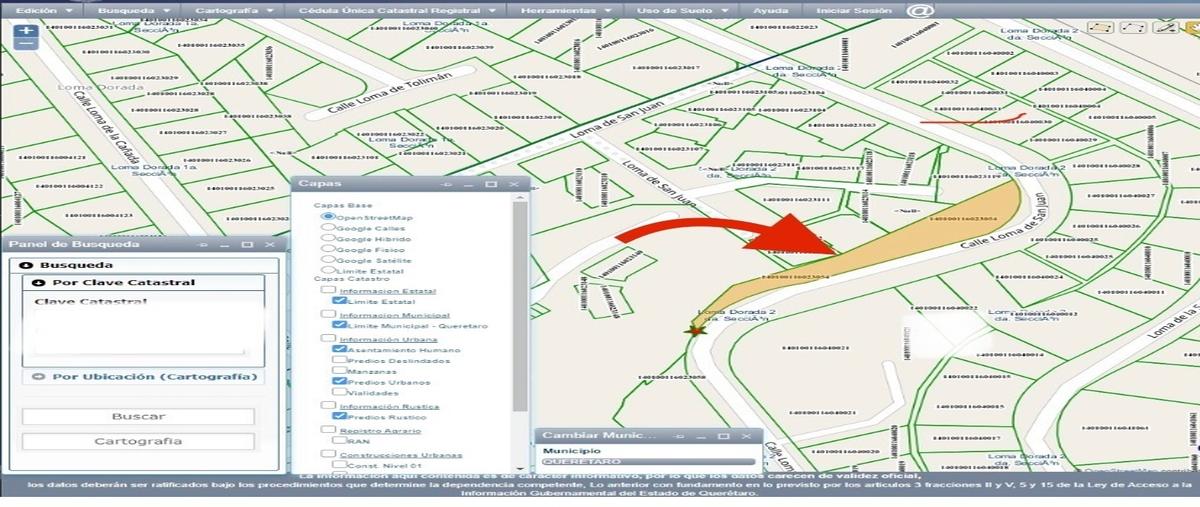
Task: Open the Ayuda menu
Action: coord(770,9)
